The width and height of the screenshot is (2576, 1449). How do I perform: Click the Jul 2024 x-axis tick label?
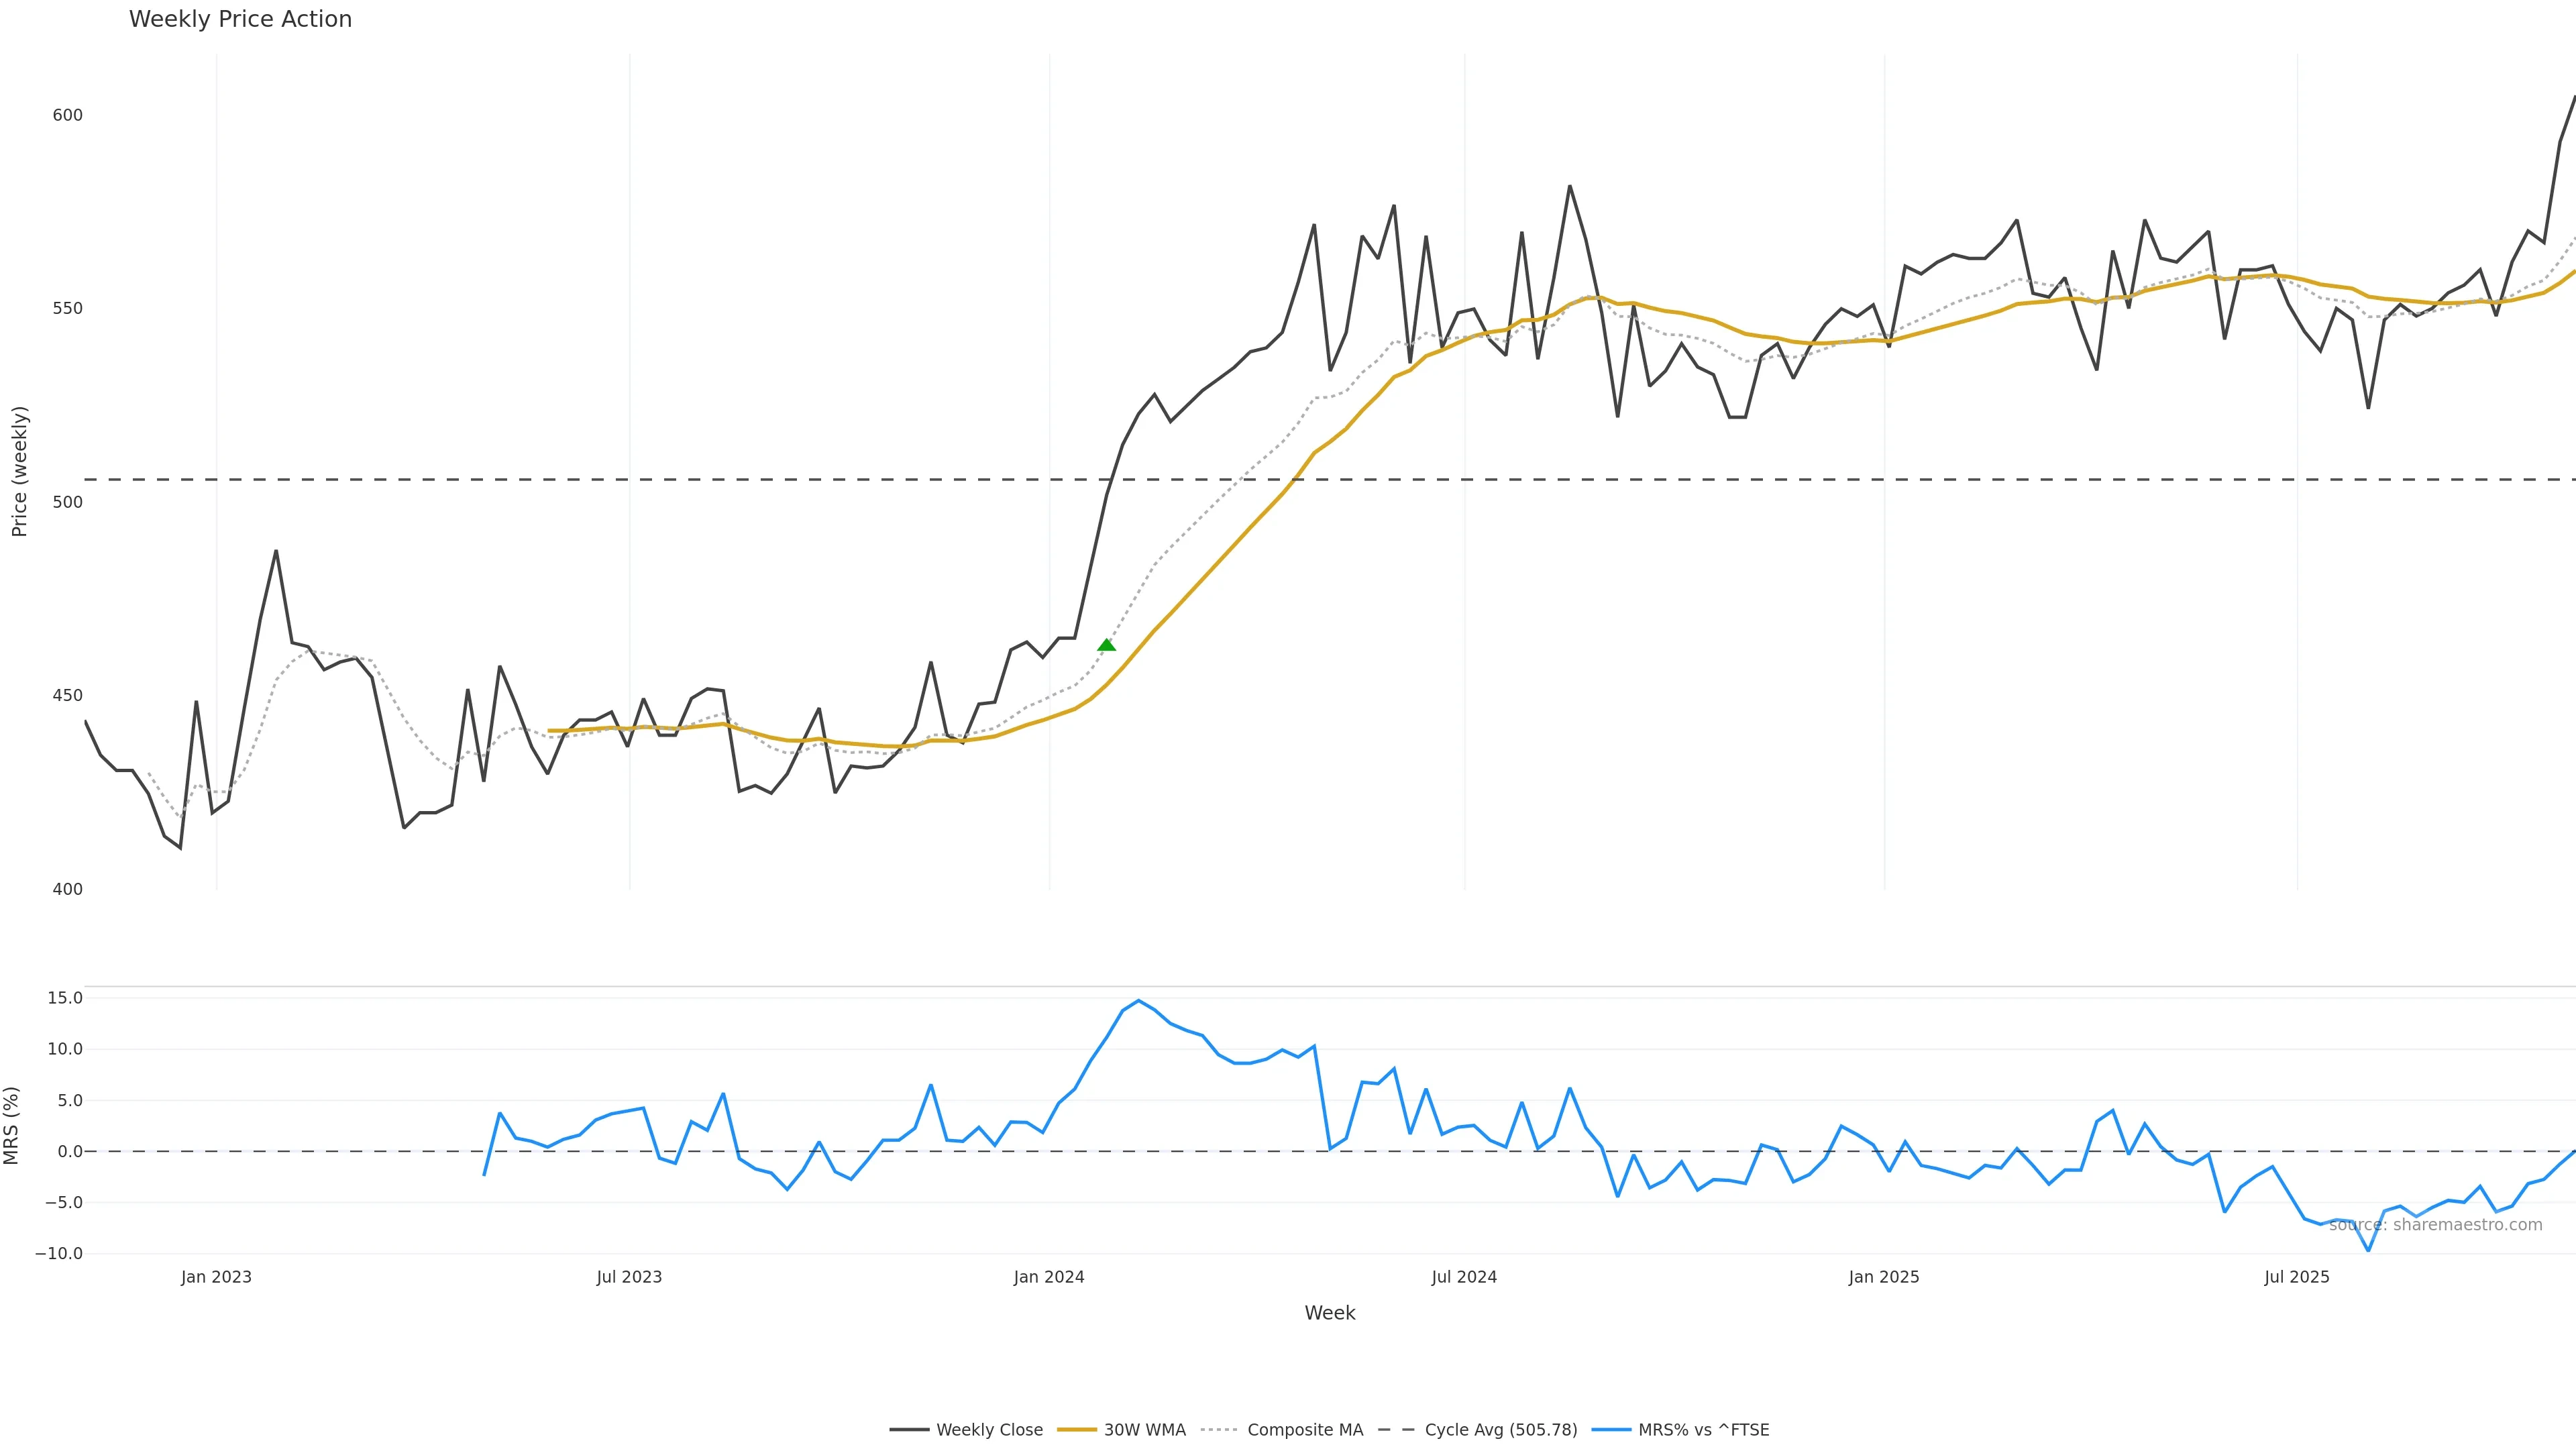(x=1464, y=1277)
